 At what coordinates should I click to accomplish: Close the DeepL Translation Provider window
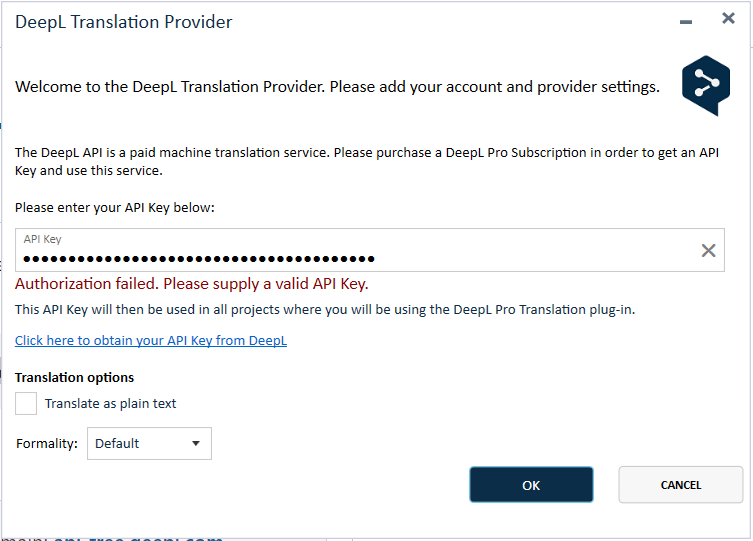click(x=728, y=18)
